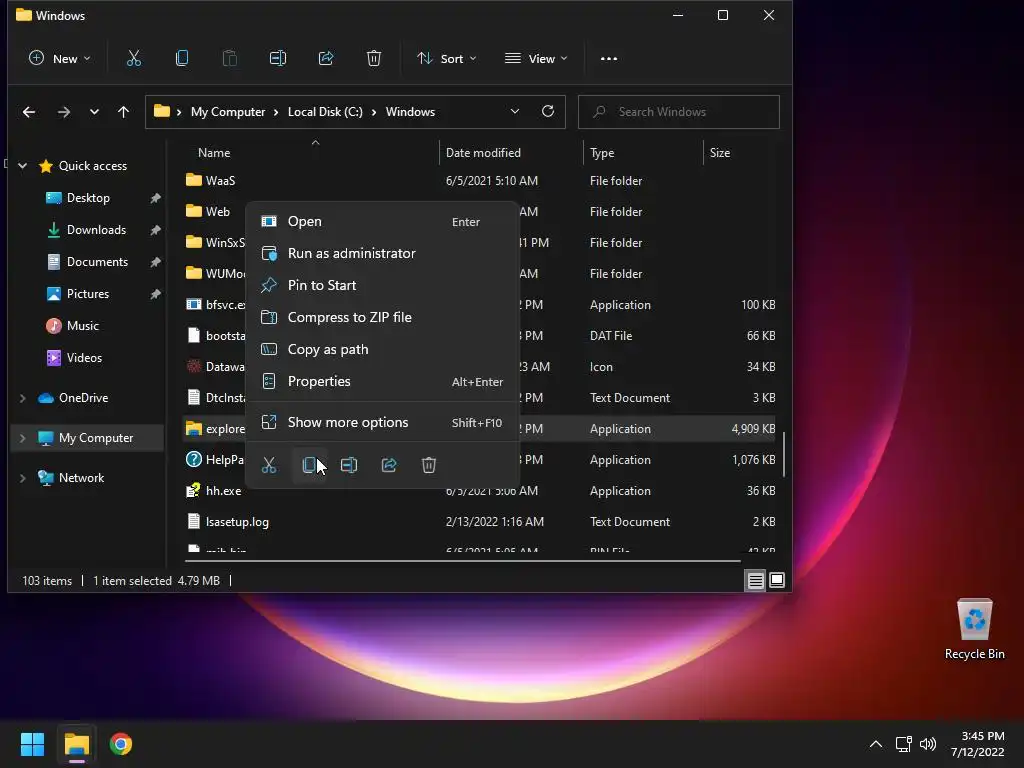
Task: Click the Delete icon in the context menu
Action: 428,465
